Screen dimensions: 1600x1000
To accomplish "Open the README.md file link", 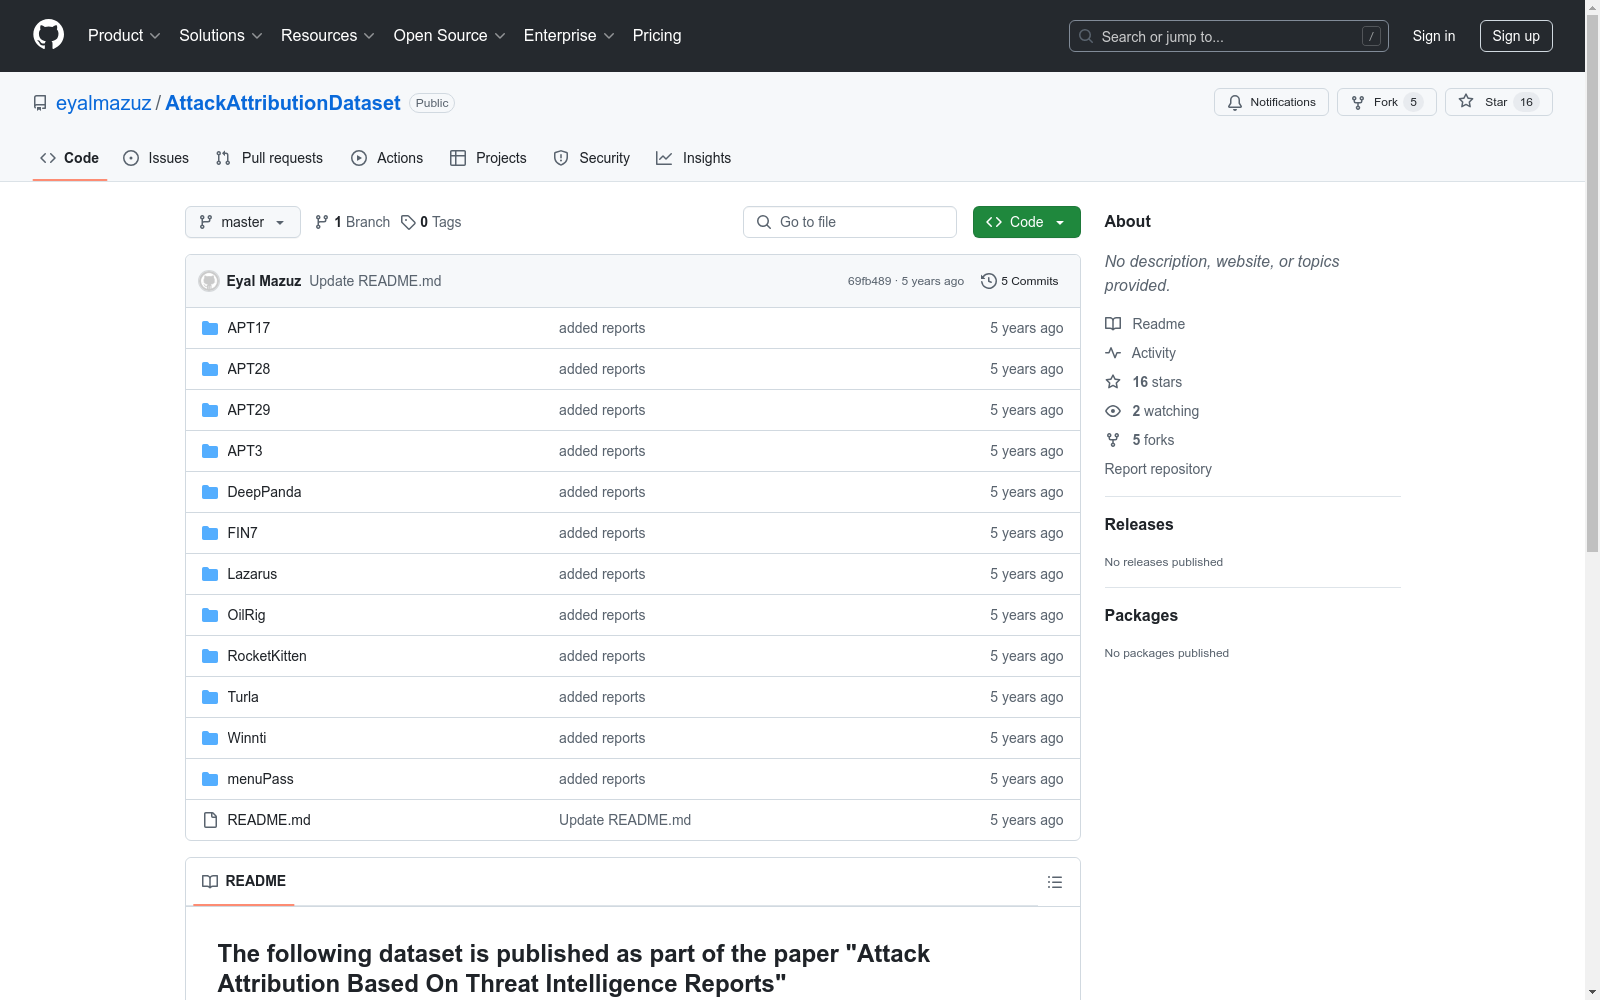I will click(x=269, y=820).
